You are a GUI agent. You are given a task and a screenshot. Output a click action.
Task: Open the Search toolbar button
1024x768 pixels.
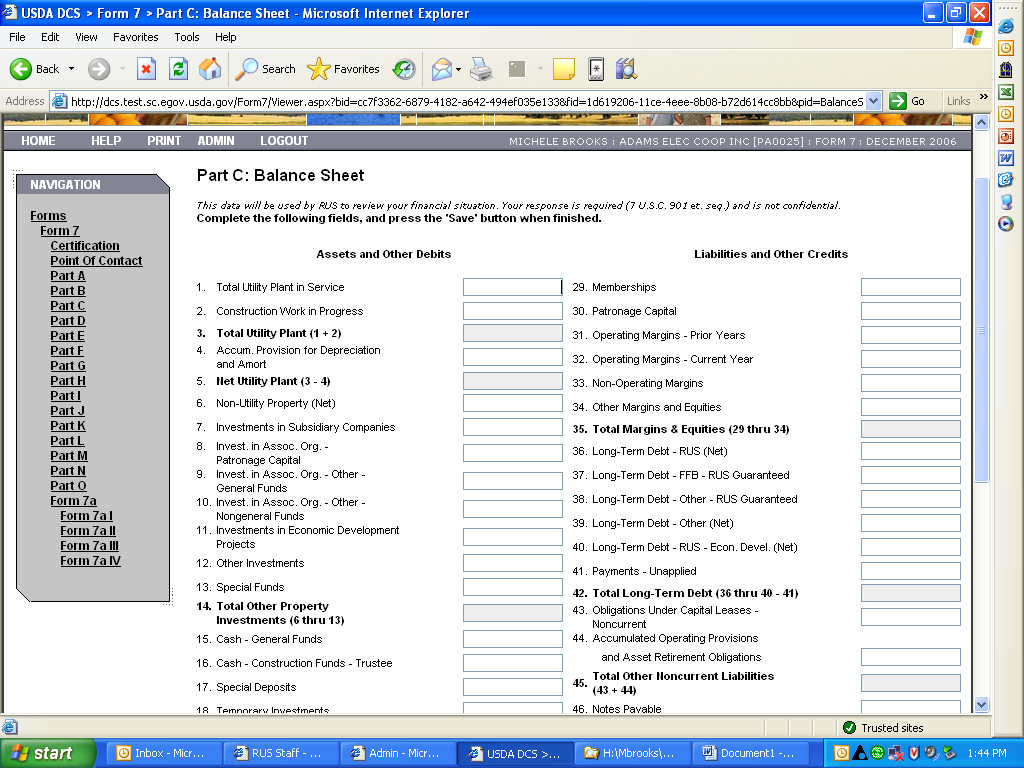265,69
